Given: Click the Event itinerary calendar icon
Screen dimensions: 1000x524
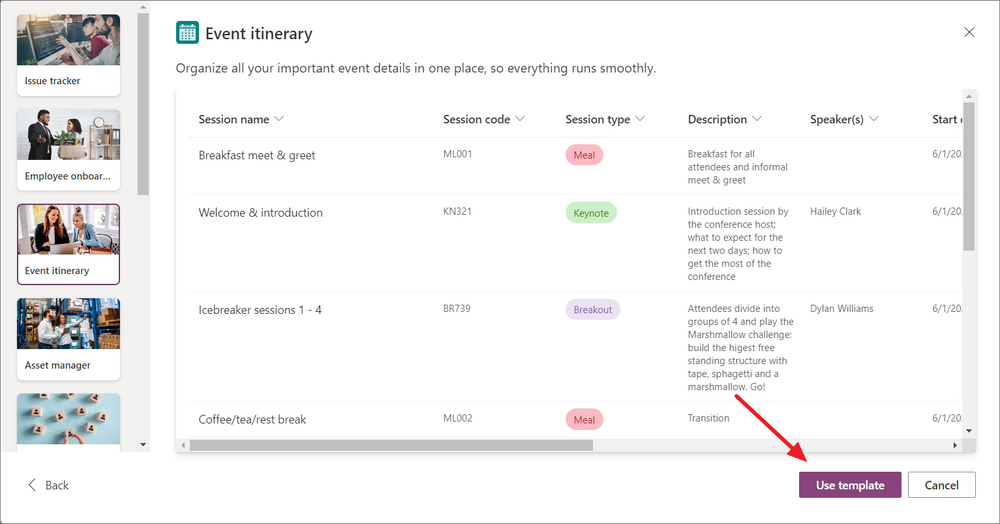Looking at the screenshot, I should tap(188, 33).
